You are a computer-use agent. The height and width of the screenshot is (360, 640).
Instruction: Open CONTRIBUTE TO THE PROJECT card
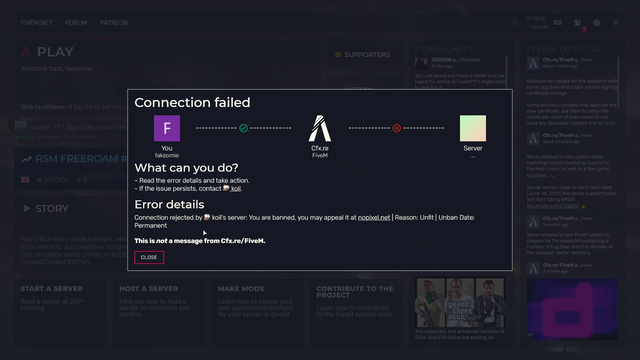click(356, 312)
